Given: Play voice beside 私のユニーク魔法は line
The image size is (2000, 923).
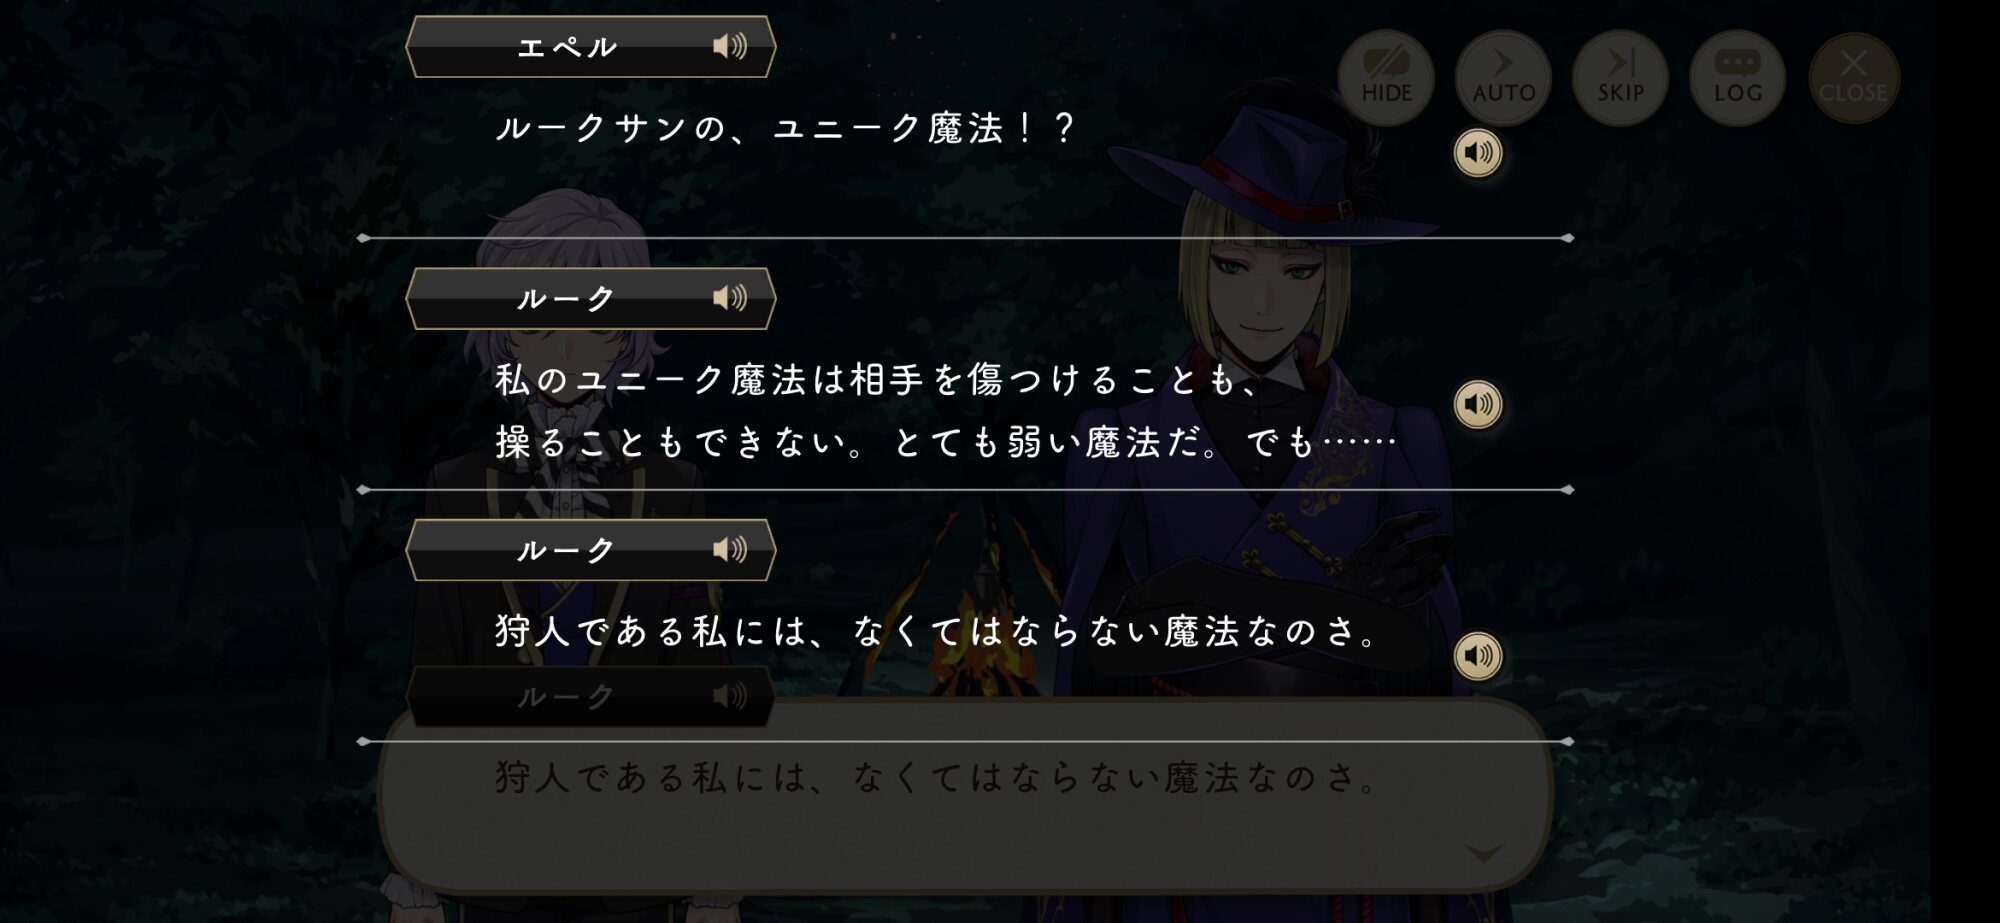Looking at the screenshot, I should point(1478,404).
